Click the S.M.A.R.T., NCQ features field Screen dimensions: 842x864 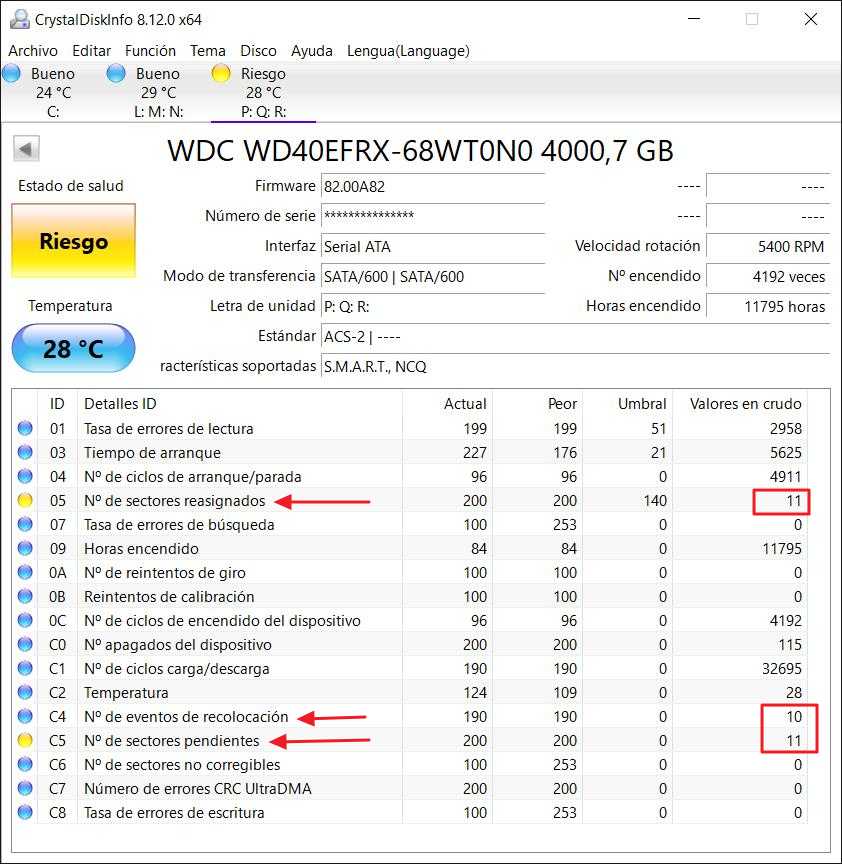click(575, 366)
